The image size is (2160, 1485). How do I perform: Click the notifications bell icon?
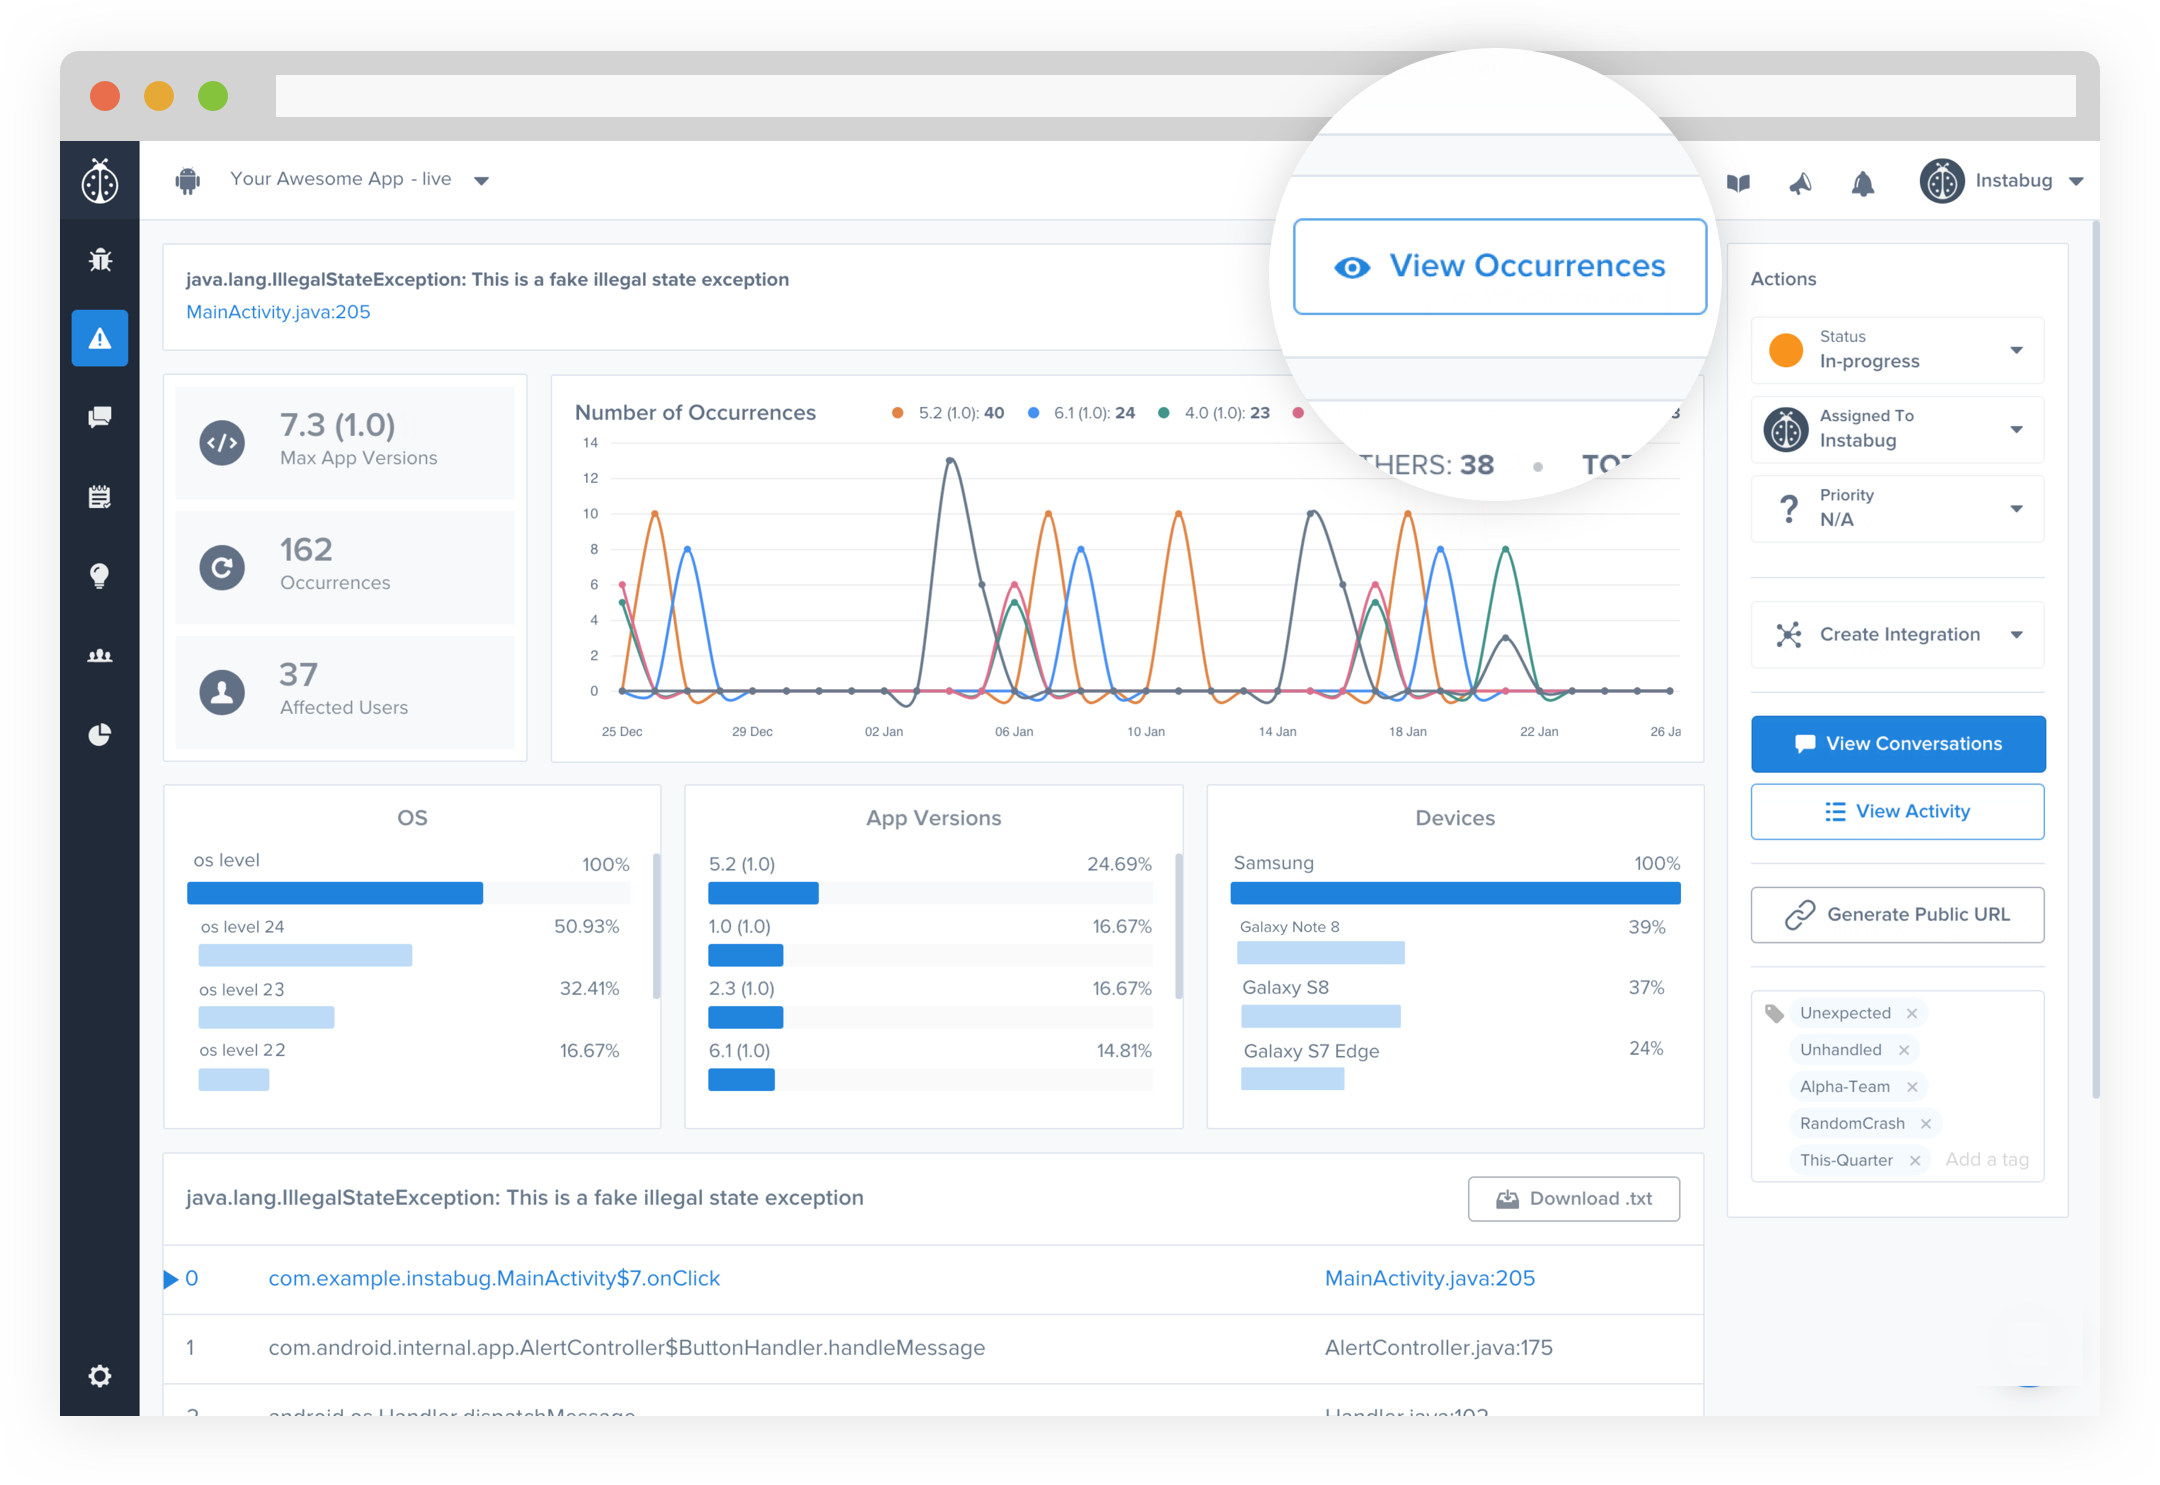(1862, 183)
